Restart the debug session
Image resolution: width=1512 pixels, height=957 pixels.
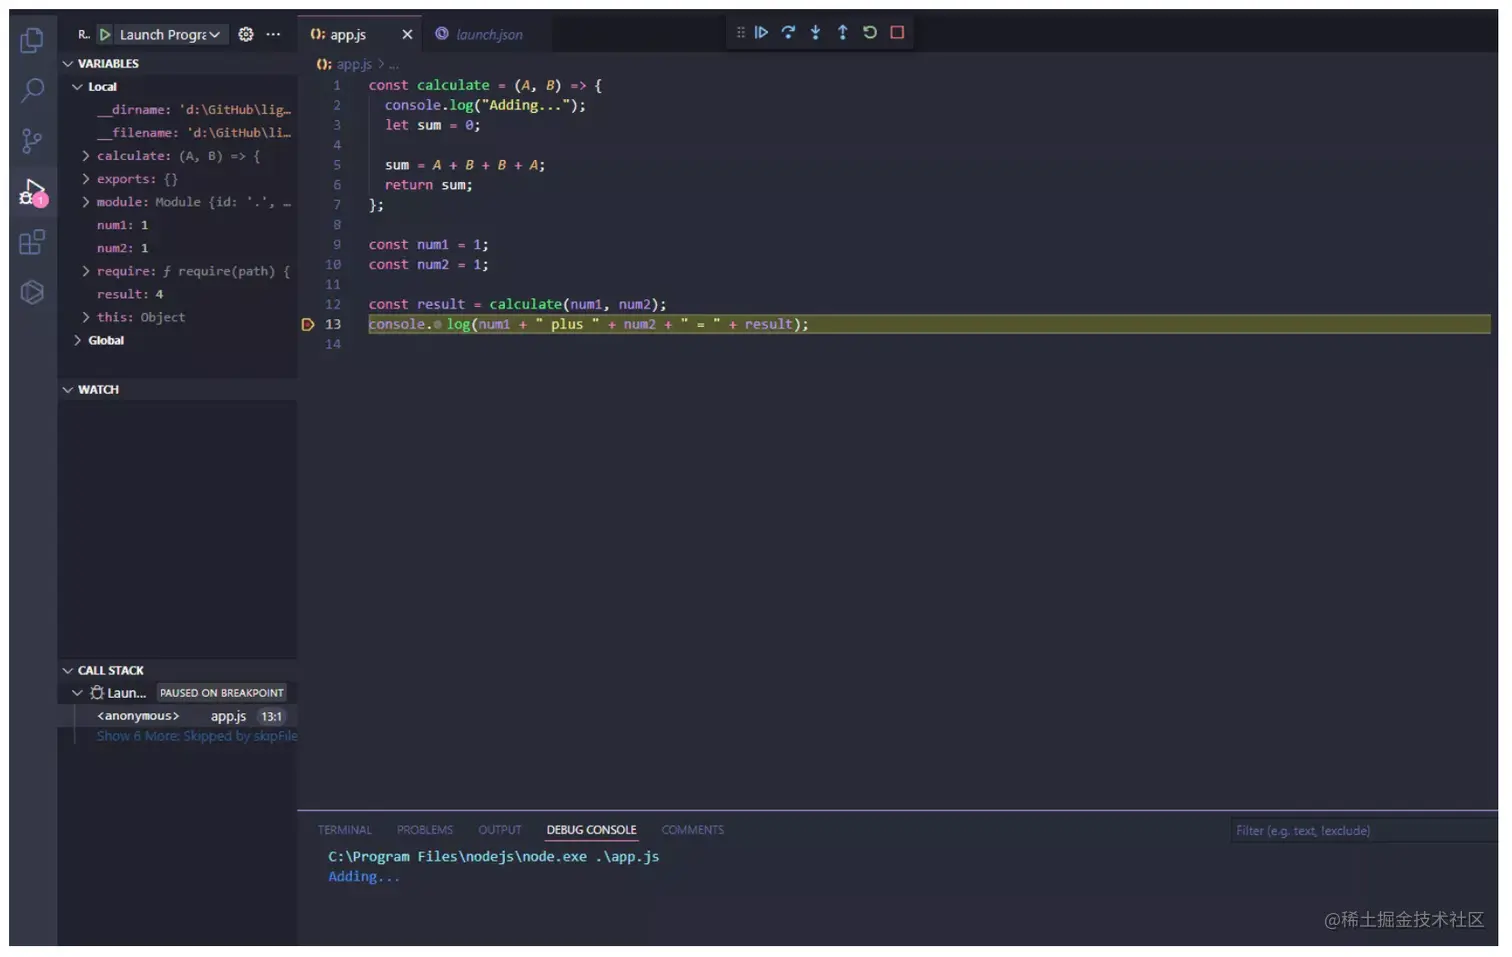(x=869, y=33)
